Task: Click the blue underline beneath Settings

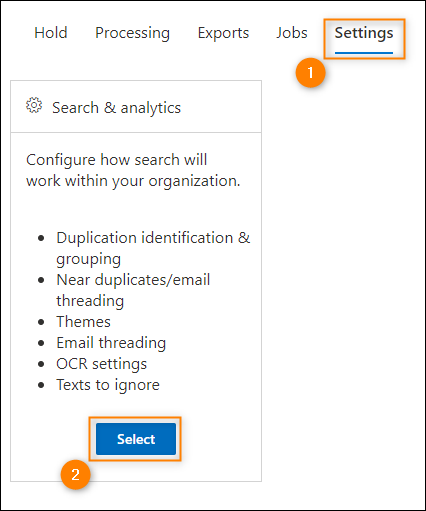Action: 364,53
